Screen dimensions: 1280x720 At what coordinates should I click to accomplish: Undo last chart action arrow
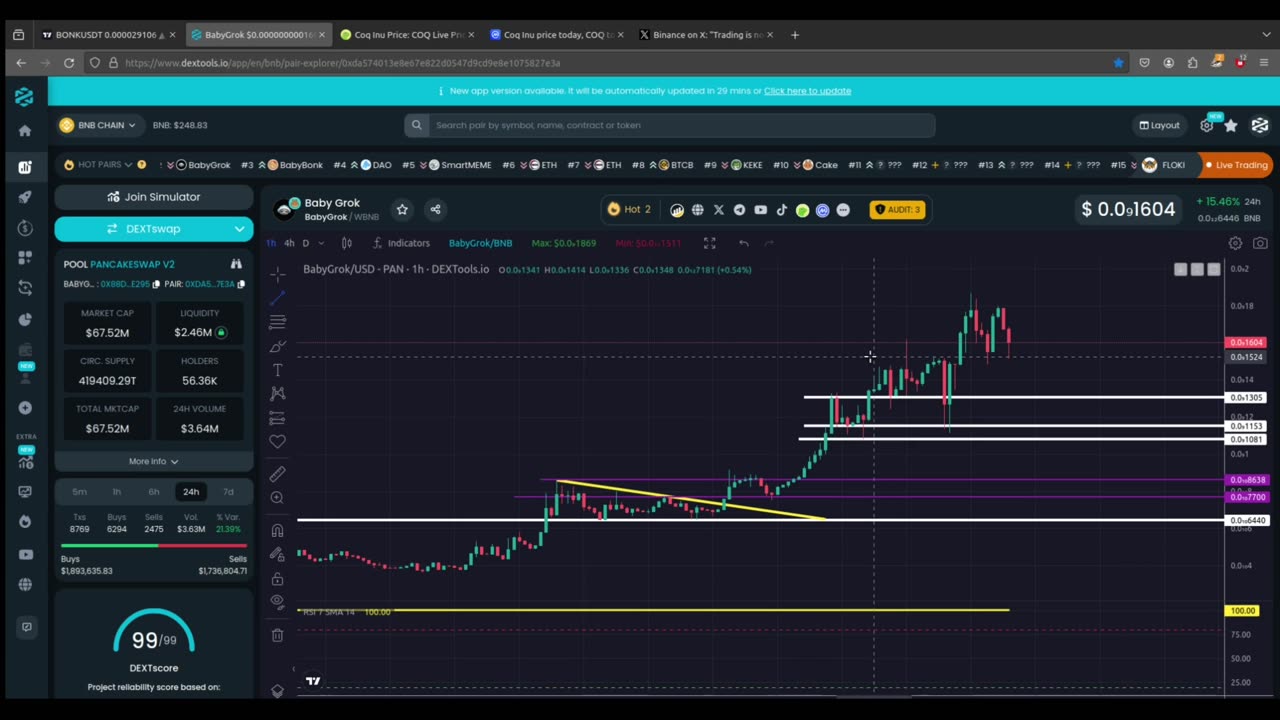[x=744, y=243]
